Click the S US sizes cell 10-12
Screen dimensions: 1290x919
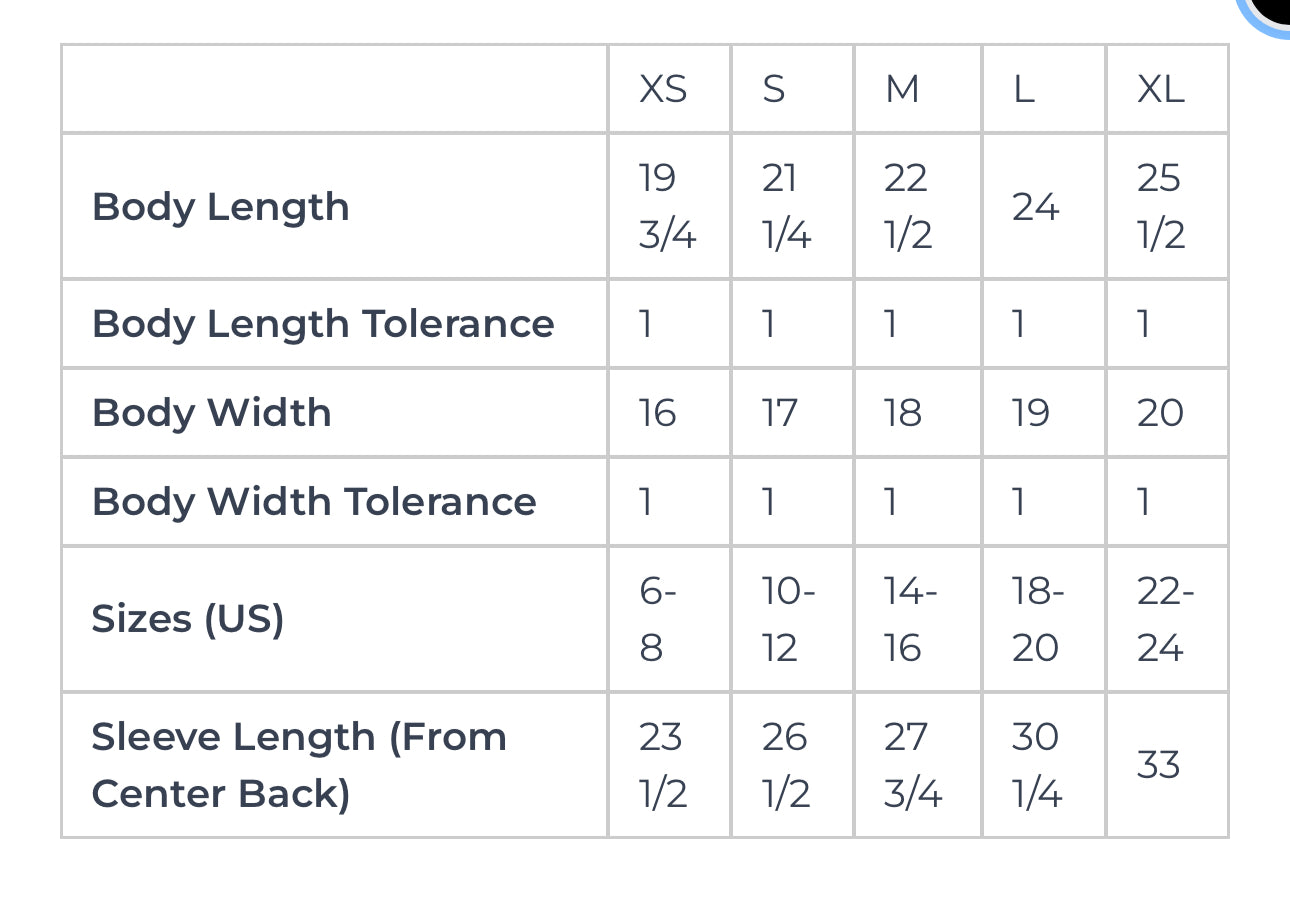788,620
